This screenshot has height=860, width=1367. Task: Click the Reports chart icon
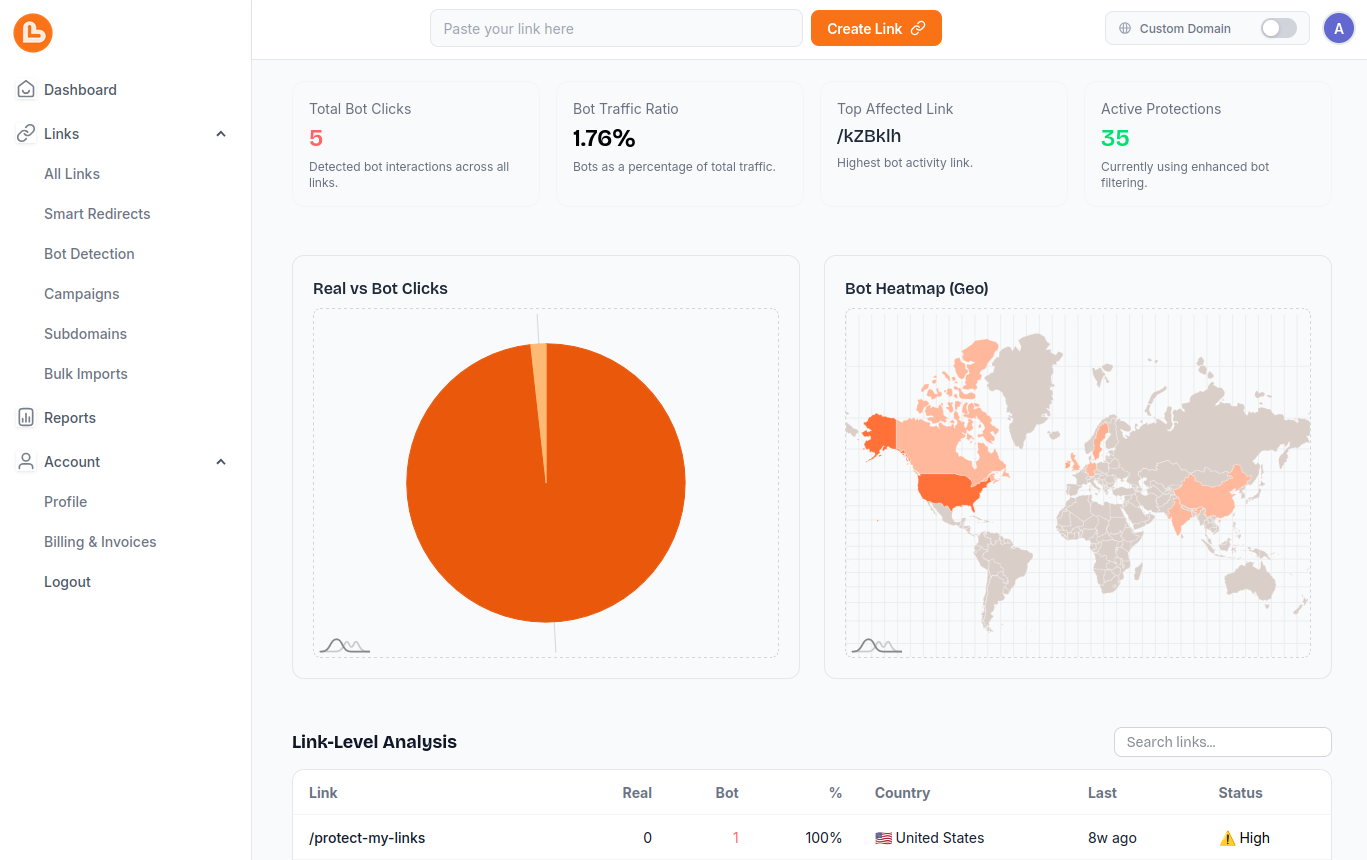tap(26, 418)
